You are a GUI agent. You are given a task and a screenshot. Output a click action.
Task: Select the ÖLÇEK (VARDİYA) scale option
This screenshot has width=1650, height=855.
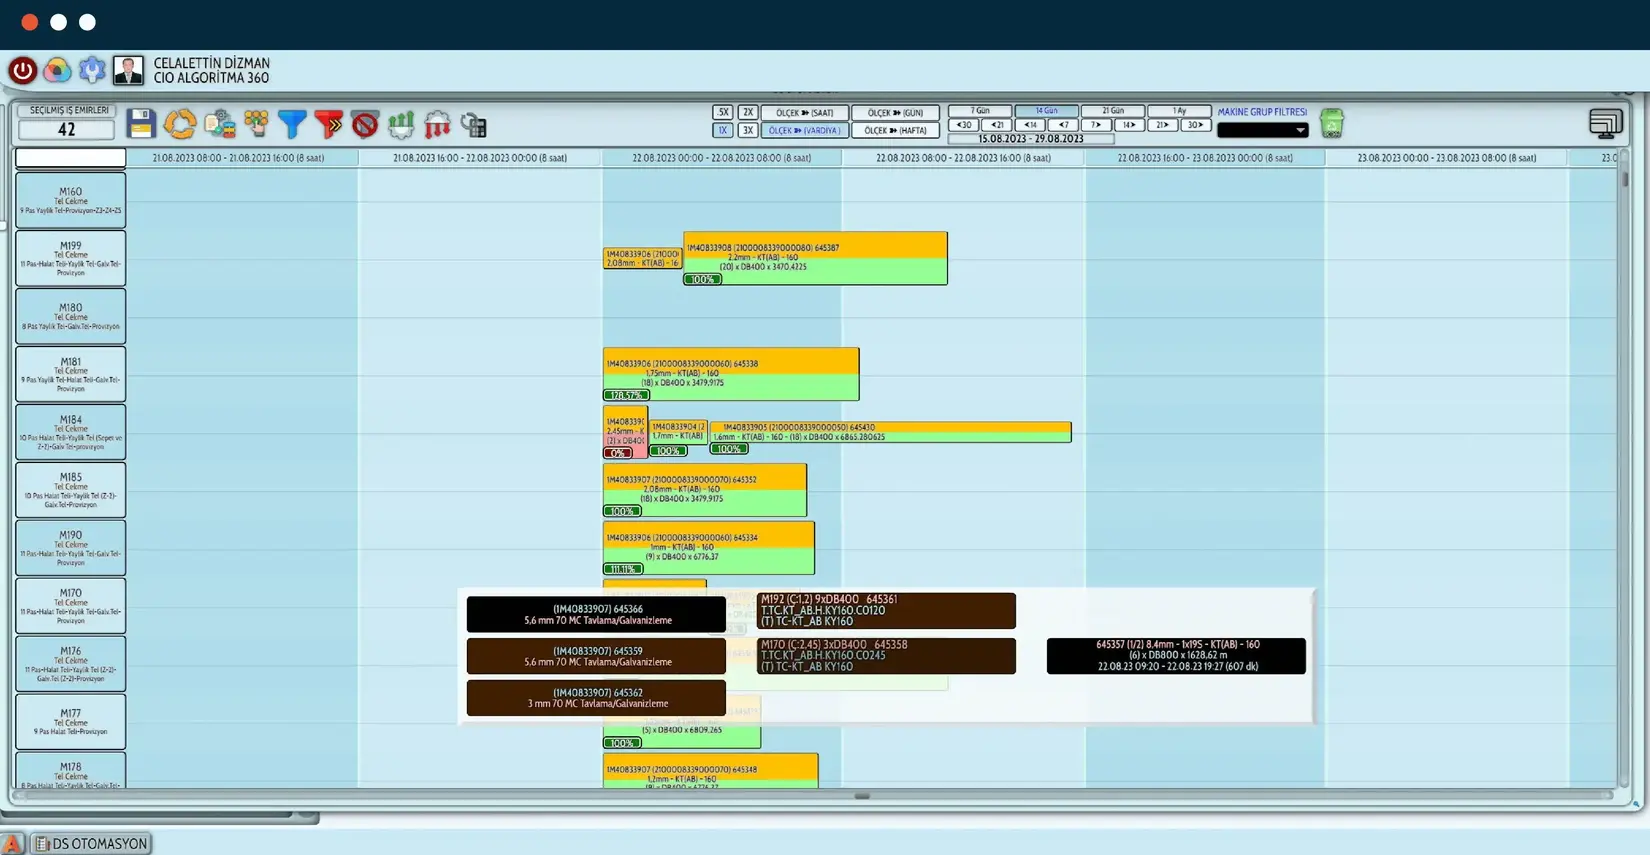[x=804, y=131]
